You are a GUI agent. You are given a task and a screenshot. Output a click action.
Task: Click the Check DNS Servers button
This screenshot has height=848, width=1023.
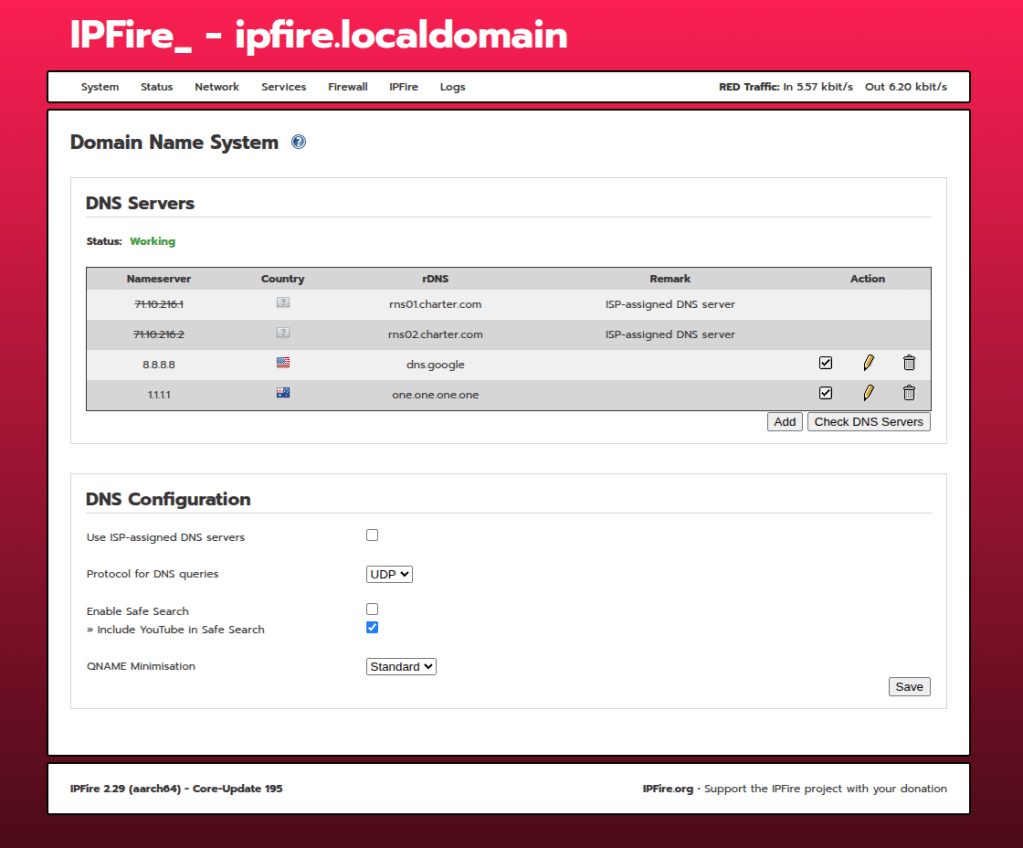868,422
